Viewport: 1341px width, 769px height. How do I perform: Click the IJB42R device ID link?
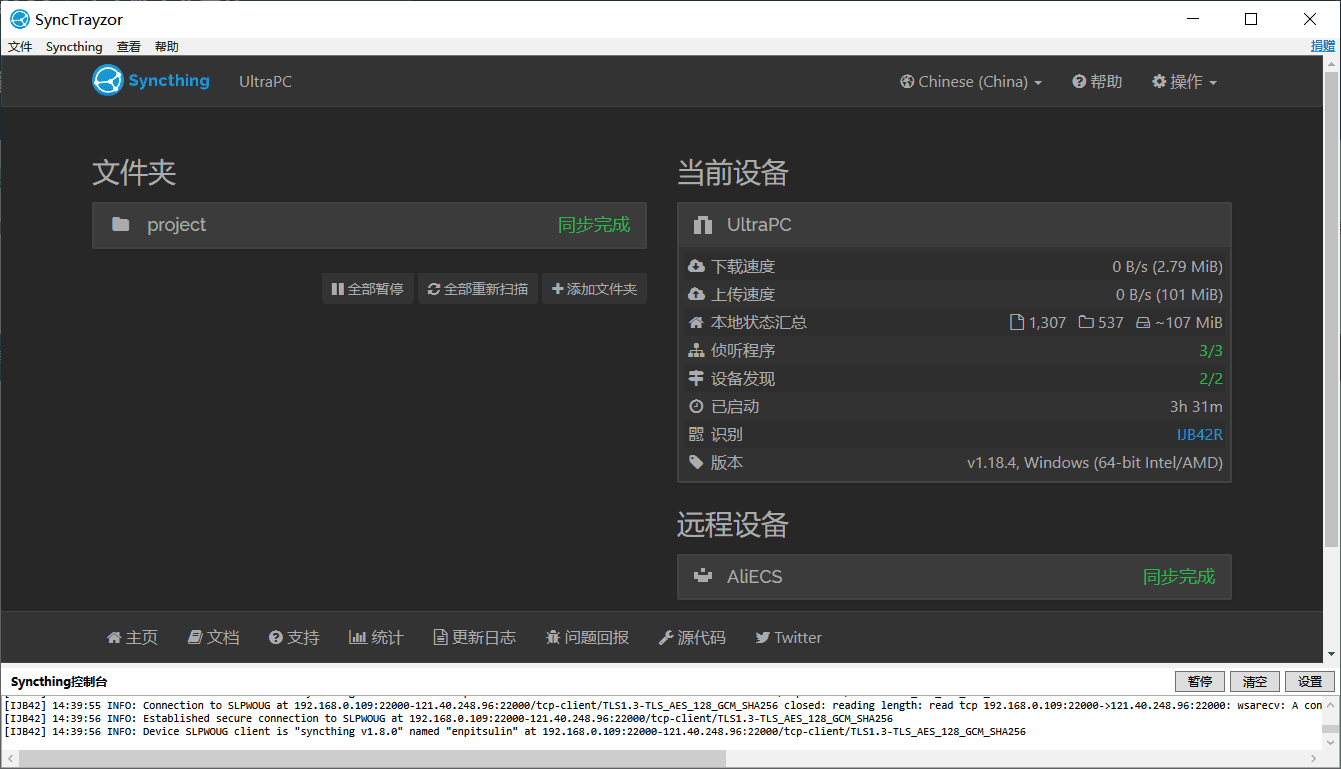[1199, 435]
